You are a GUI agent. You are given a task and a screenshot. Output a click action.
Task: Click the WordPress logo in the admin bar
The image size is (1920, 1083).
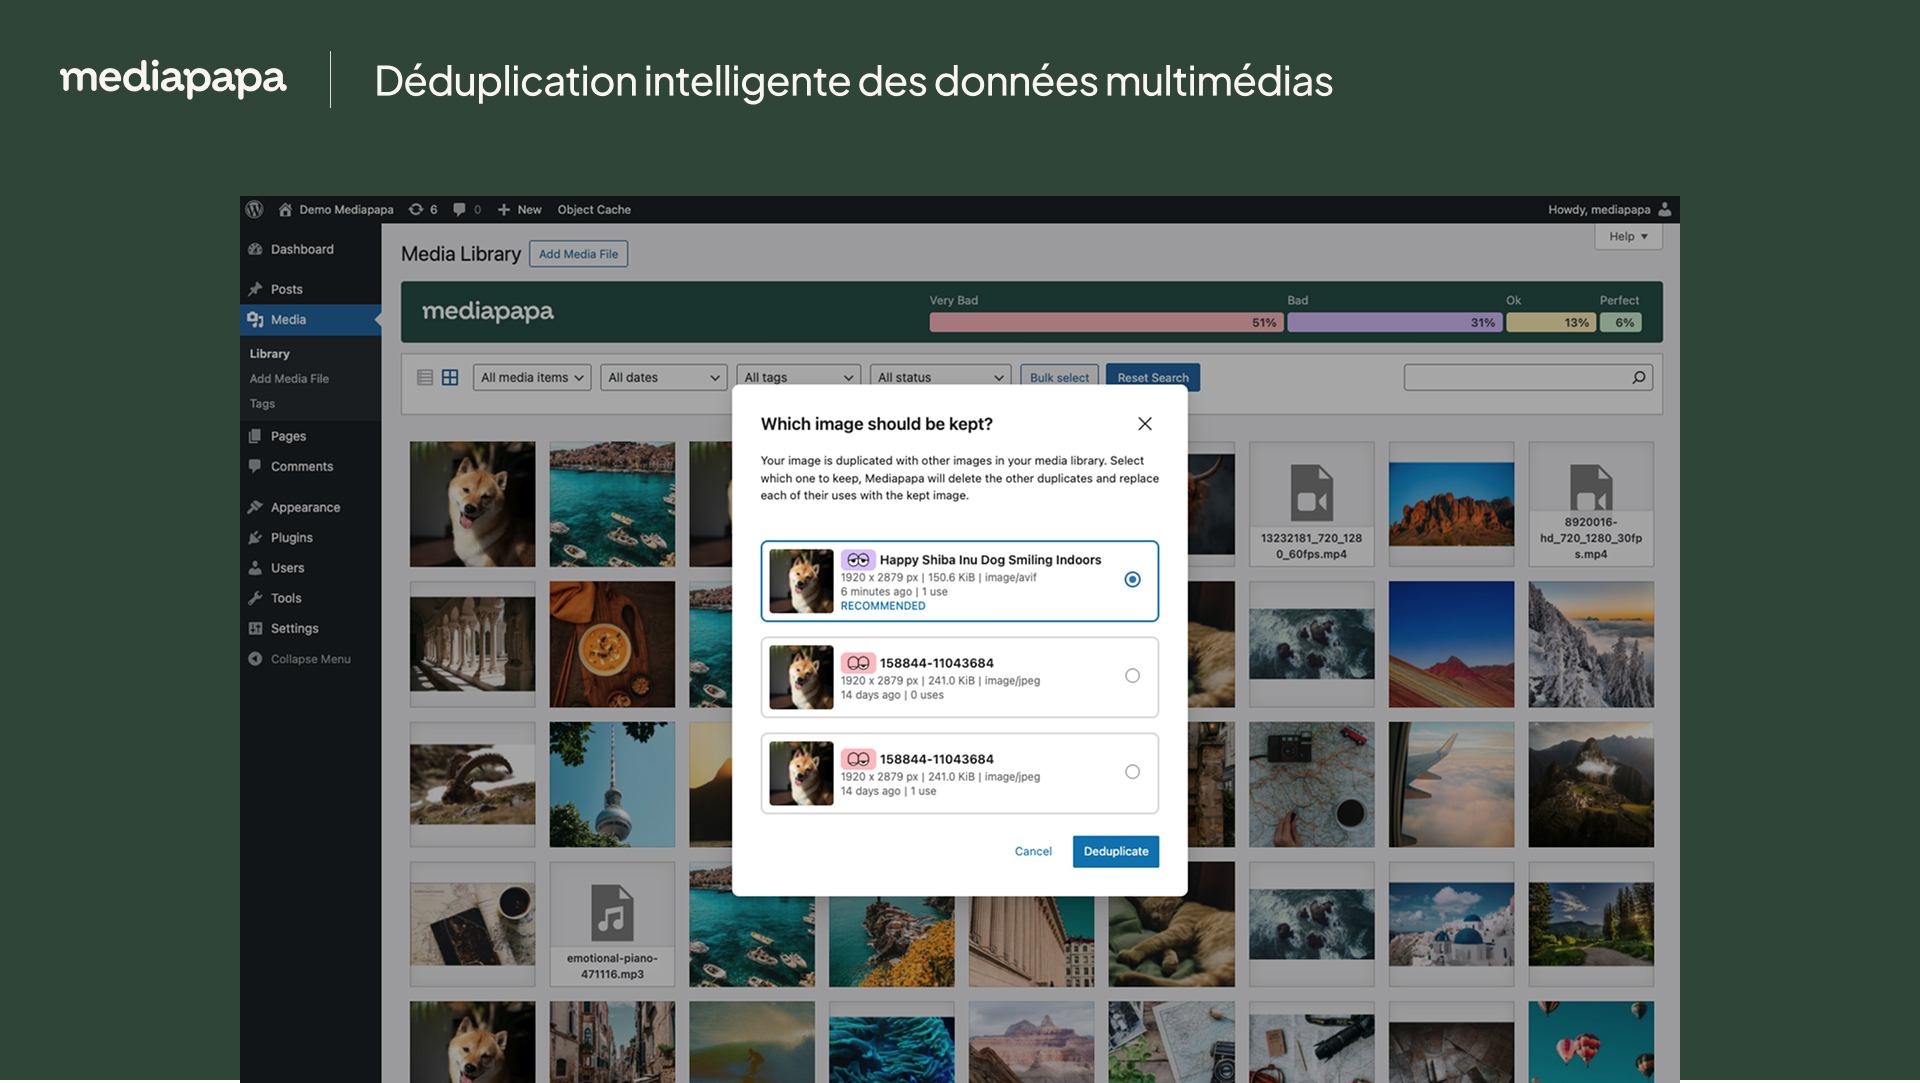click(x=254, y=209)
